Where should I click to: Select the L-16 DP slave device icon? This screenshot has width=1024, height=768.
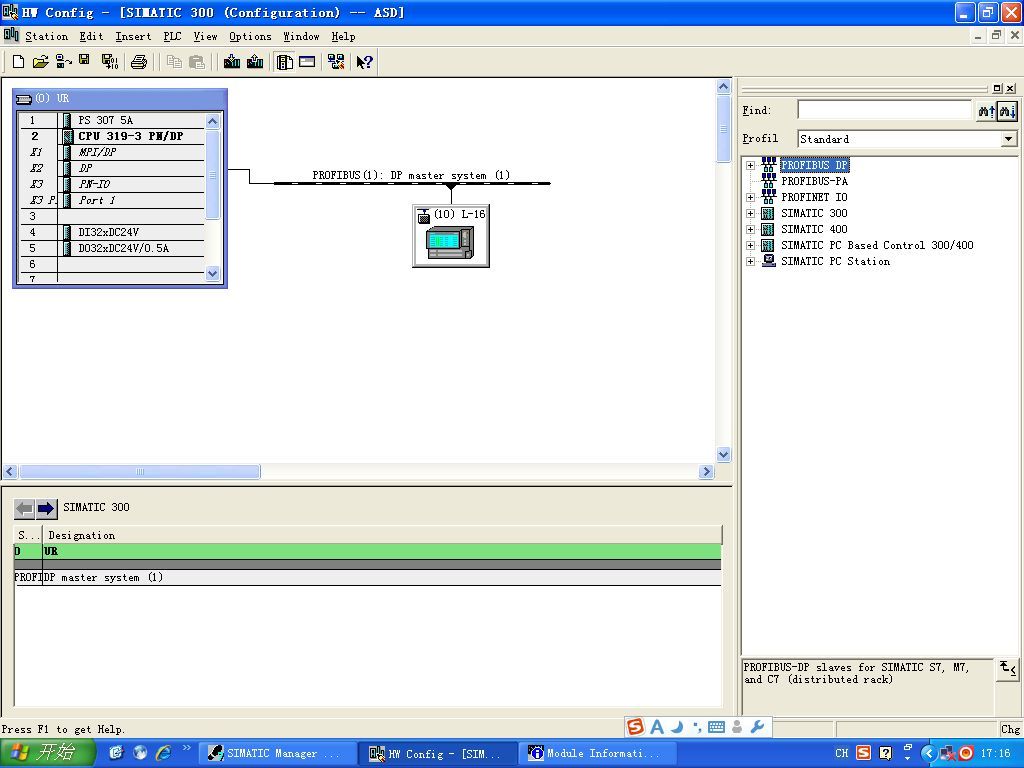[451, 236]
